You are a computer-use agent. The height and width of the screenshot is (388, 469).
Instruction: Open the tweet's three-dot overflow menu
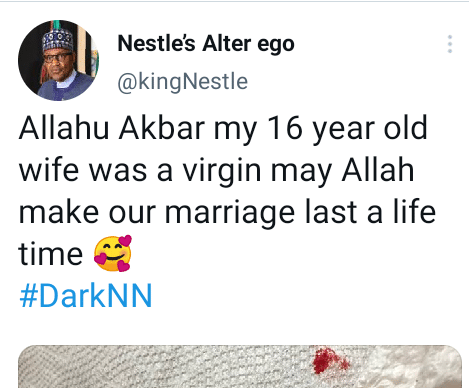click(x=450, y=44)
